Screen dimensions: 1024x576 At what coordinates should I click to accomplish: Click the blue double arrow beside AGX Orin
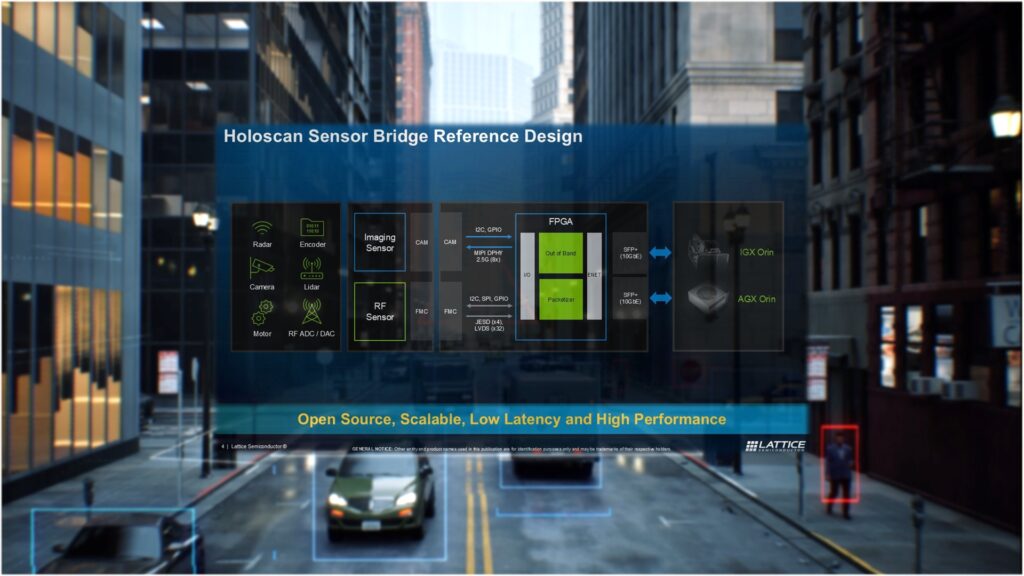tap(660, 298)
